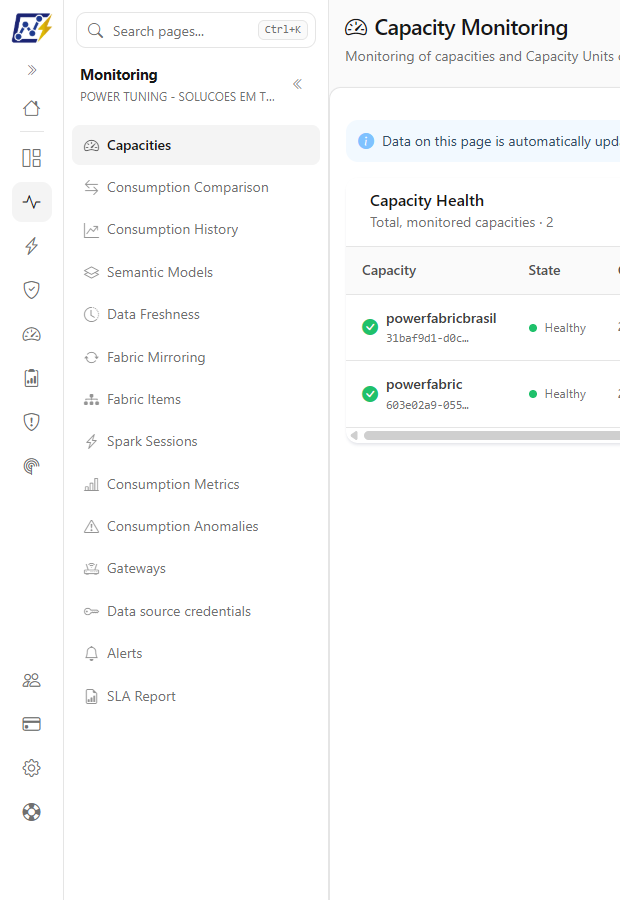Open Gateways page
620x900 pixels.
[196, 569]
